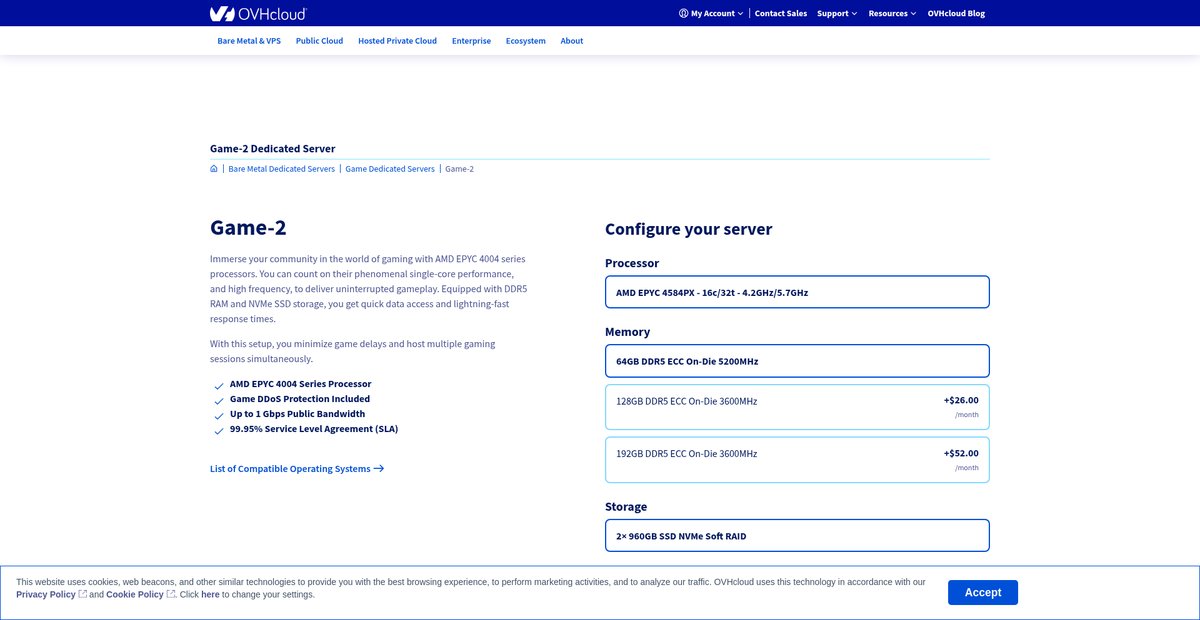Open the Ecosystem menu
The width and height of the screenshot is (1200, 620).
[x=526, y=41]
